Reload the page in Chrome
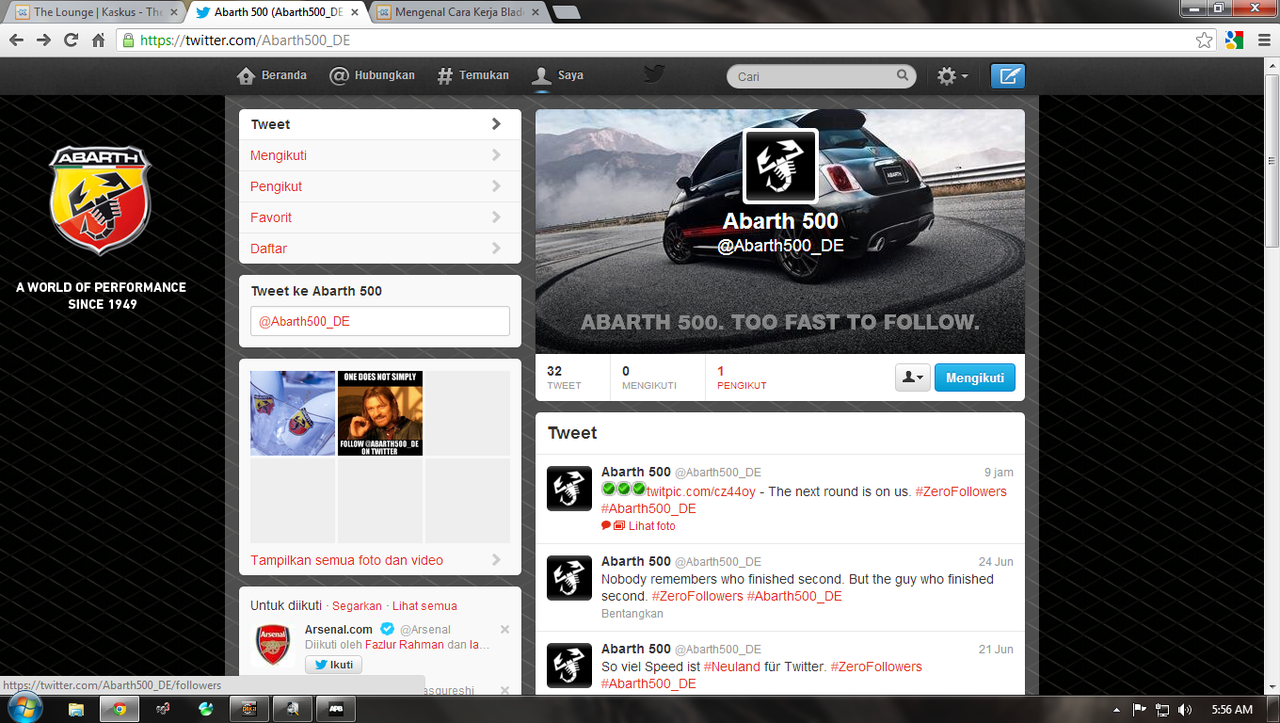Screen dimensions: 1280x723 (70, 40)
